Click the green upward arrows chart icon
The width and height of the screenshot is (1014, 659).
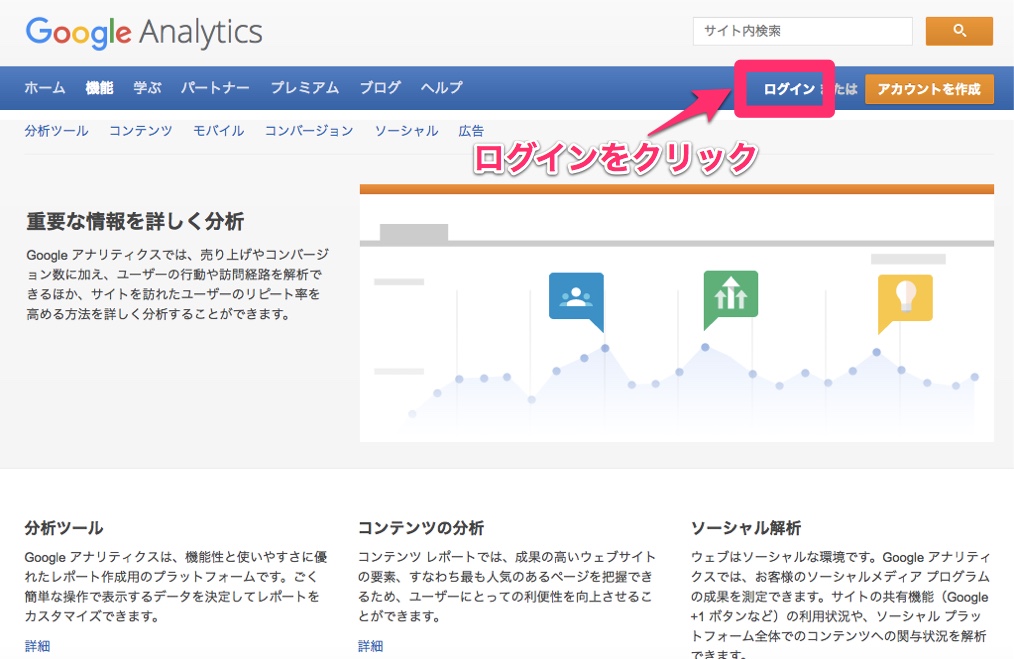point(731,299)
